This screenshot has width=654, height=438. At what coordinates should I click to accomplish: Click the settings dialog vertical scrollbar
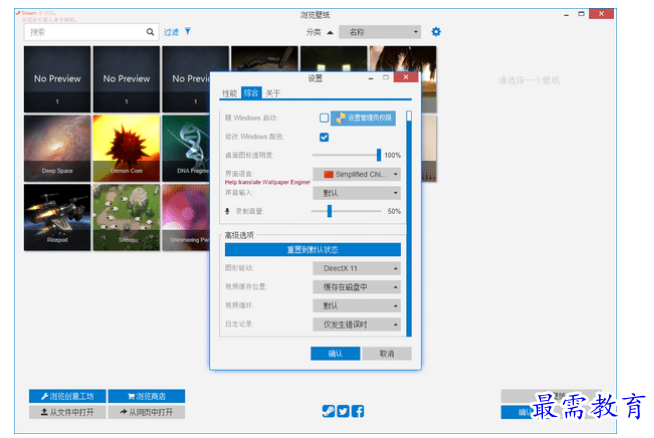click(x=409, y=223)
